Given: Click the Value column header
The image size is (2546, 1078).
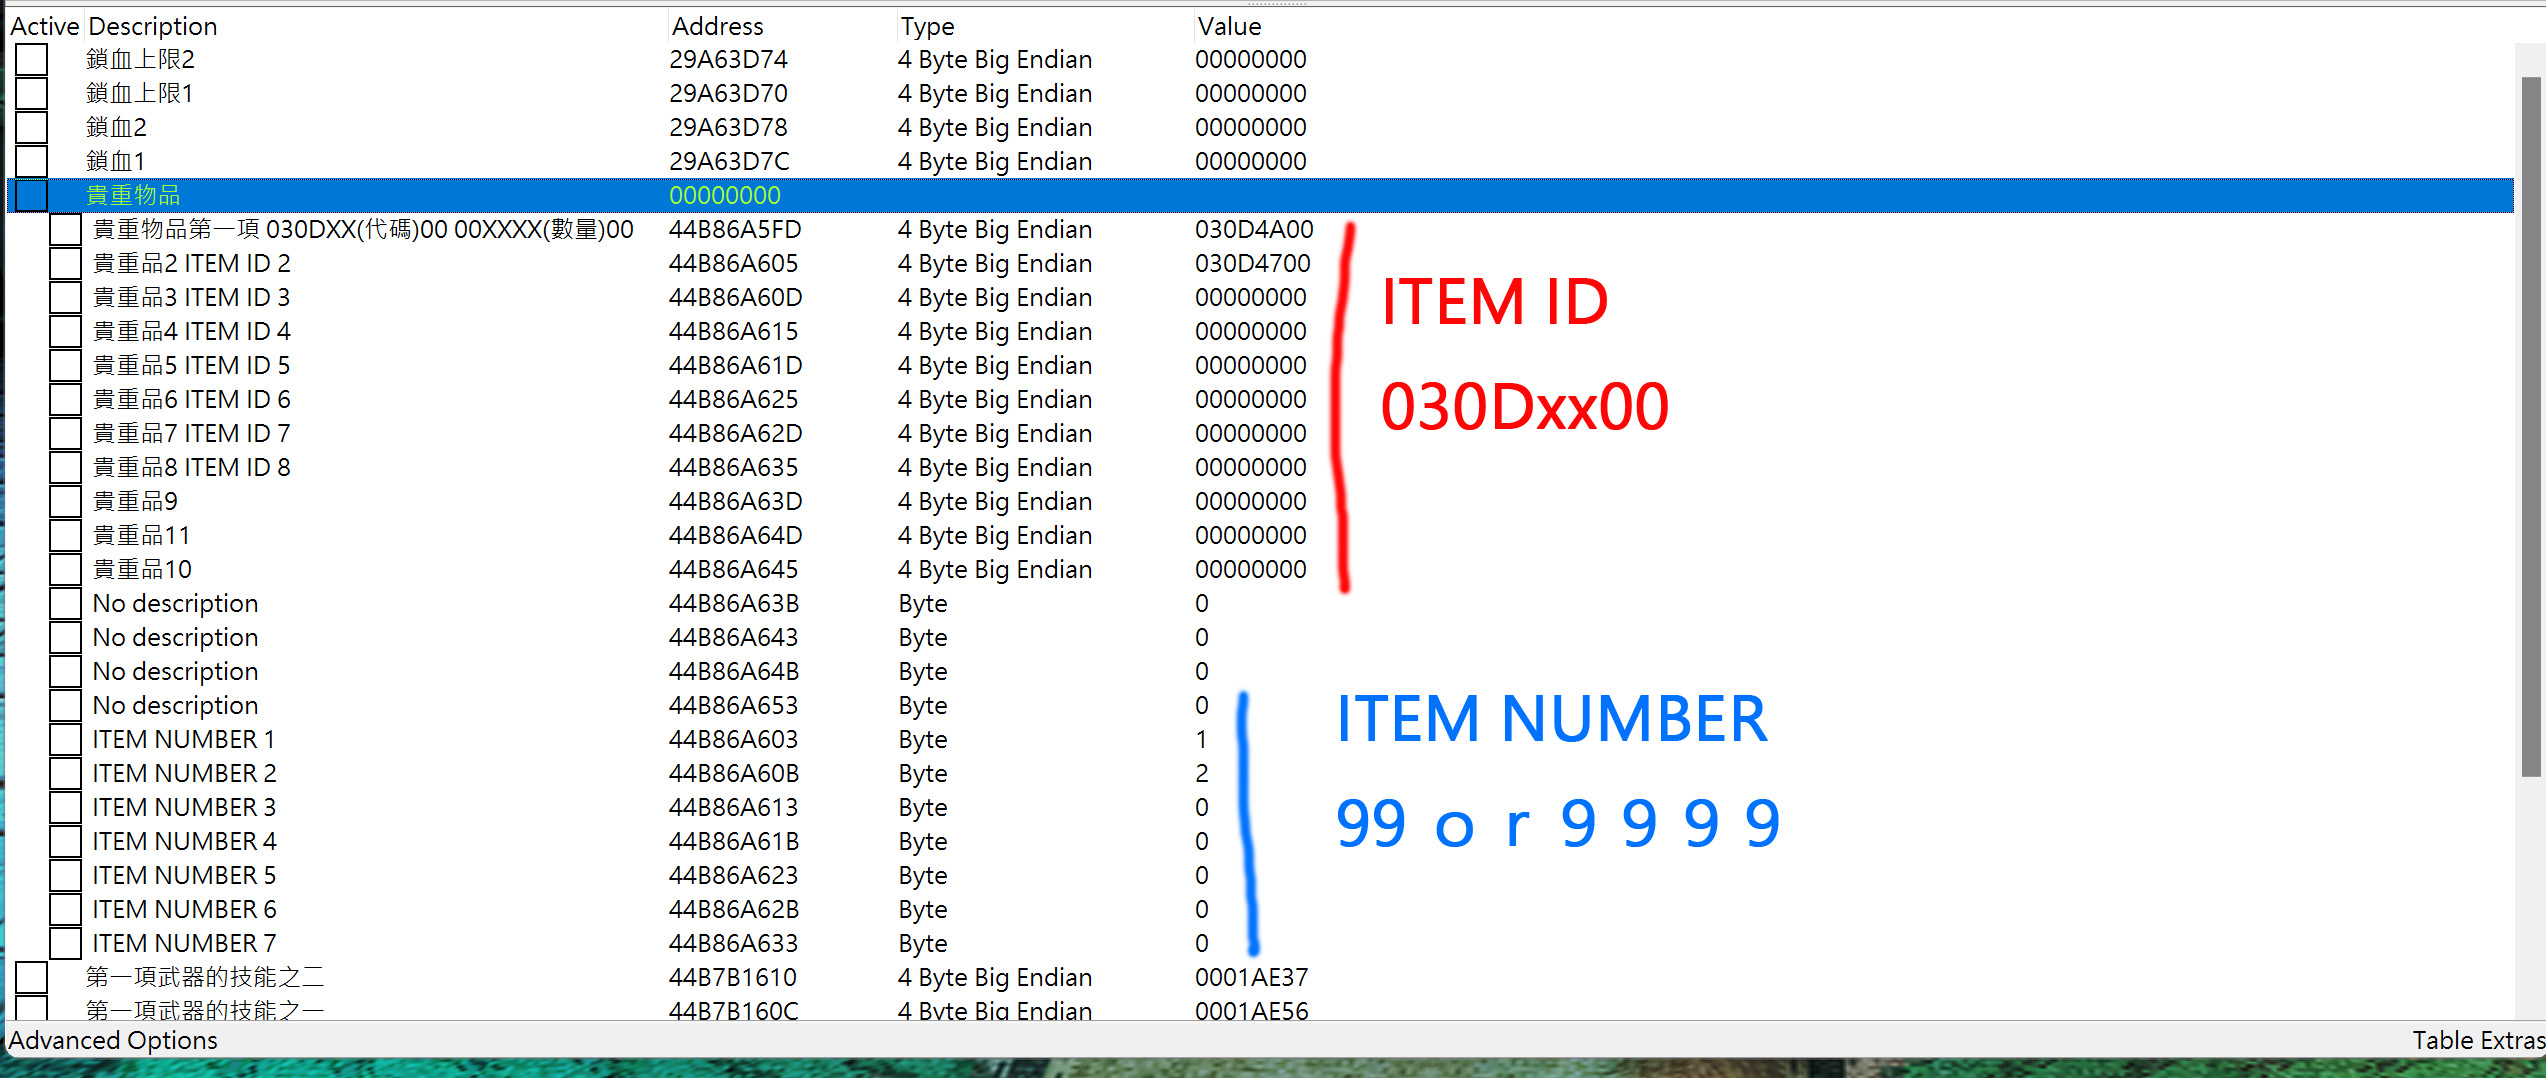Looking at the screenshot, I should point(1229,26).
